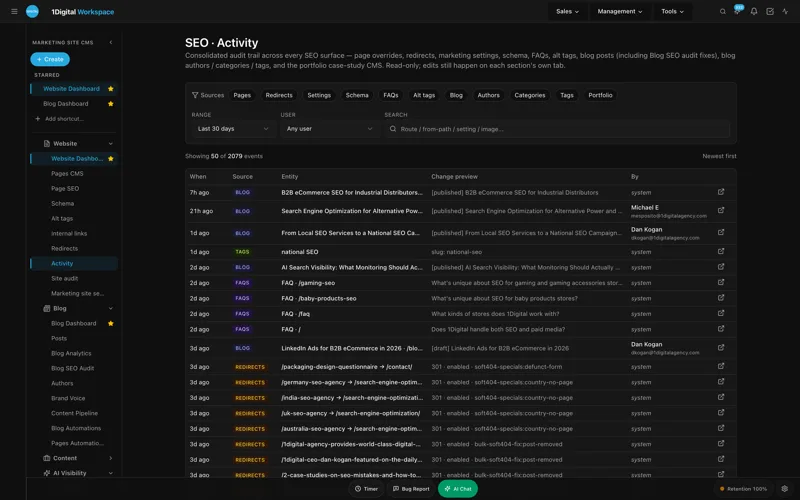This screenshot has width=800, height=500.
Task: Filter sources by Pages
Action: point(242,95)
